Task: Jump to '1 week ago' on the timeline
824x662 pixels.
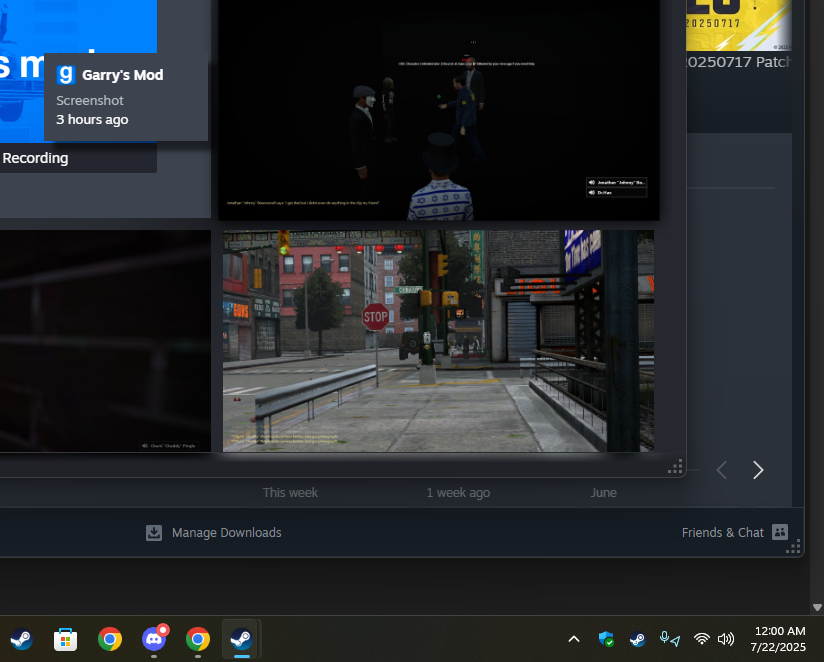Action: coord(458,493)
